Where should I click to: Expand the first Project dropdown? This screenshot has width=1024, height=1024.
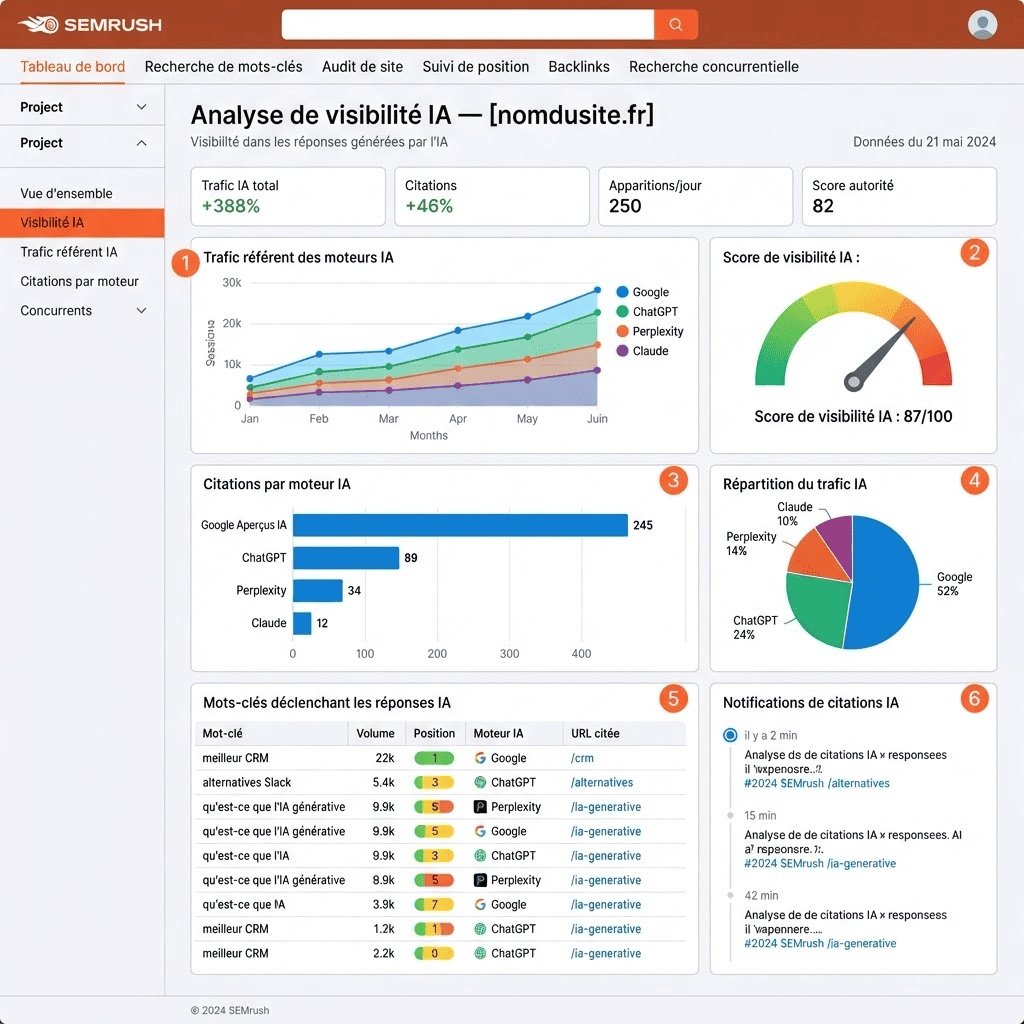[141, 107]
